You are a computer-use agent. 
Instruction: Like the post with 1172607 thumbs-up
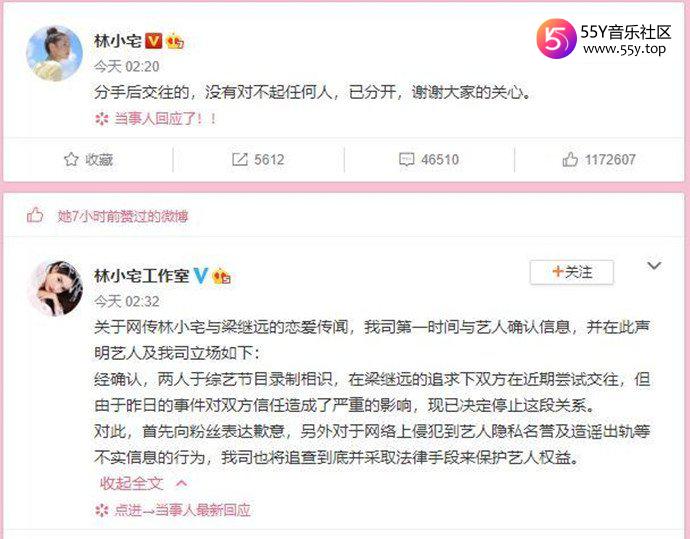click(570, 159)
